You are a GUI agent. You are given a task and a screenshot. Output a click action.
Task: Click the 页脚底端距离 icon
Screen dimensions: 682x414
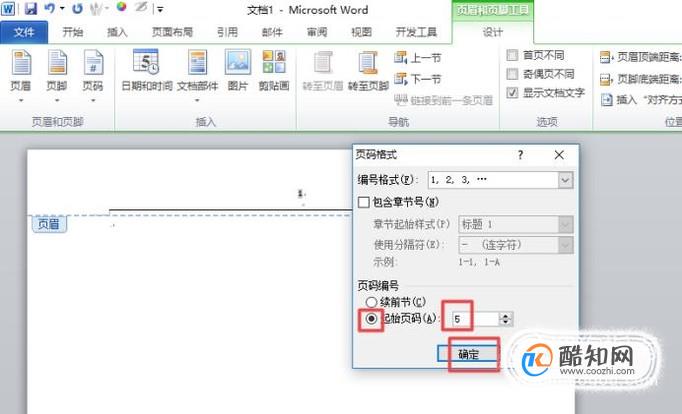click(606, 79)
